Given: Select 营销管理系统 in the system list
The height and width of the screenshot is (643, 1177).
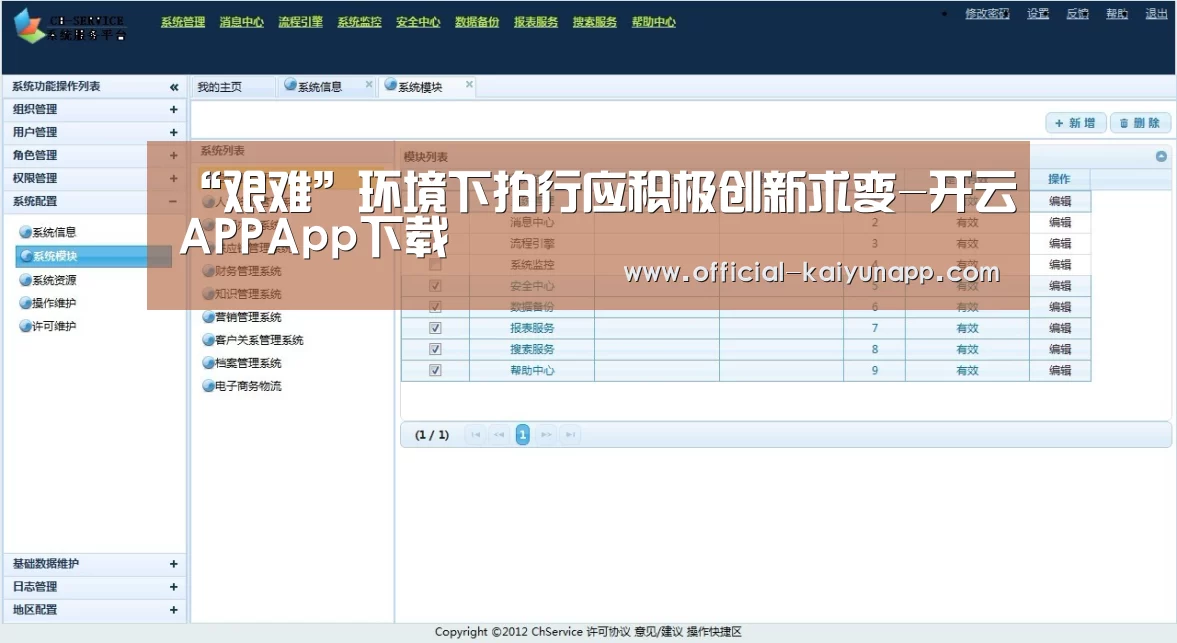Looking at the screenshot, I should [x=242, y=317].
